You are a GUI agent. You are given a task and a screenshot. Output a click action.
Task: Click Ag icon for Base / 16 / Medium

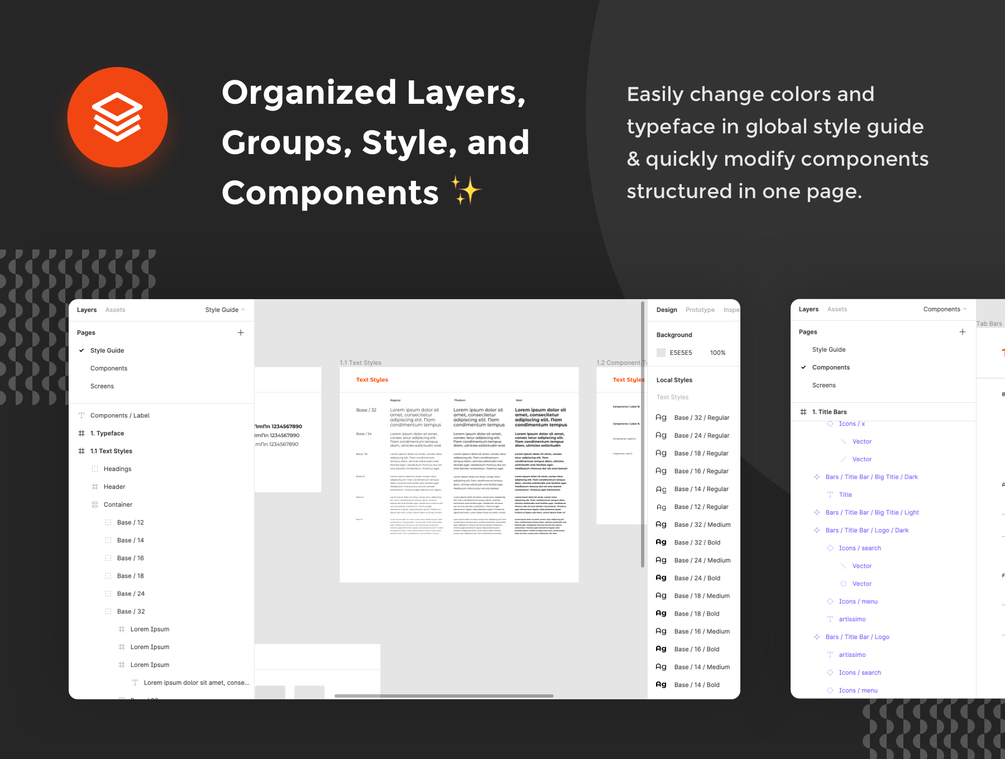tap(661, 631)
